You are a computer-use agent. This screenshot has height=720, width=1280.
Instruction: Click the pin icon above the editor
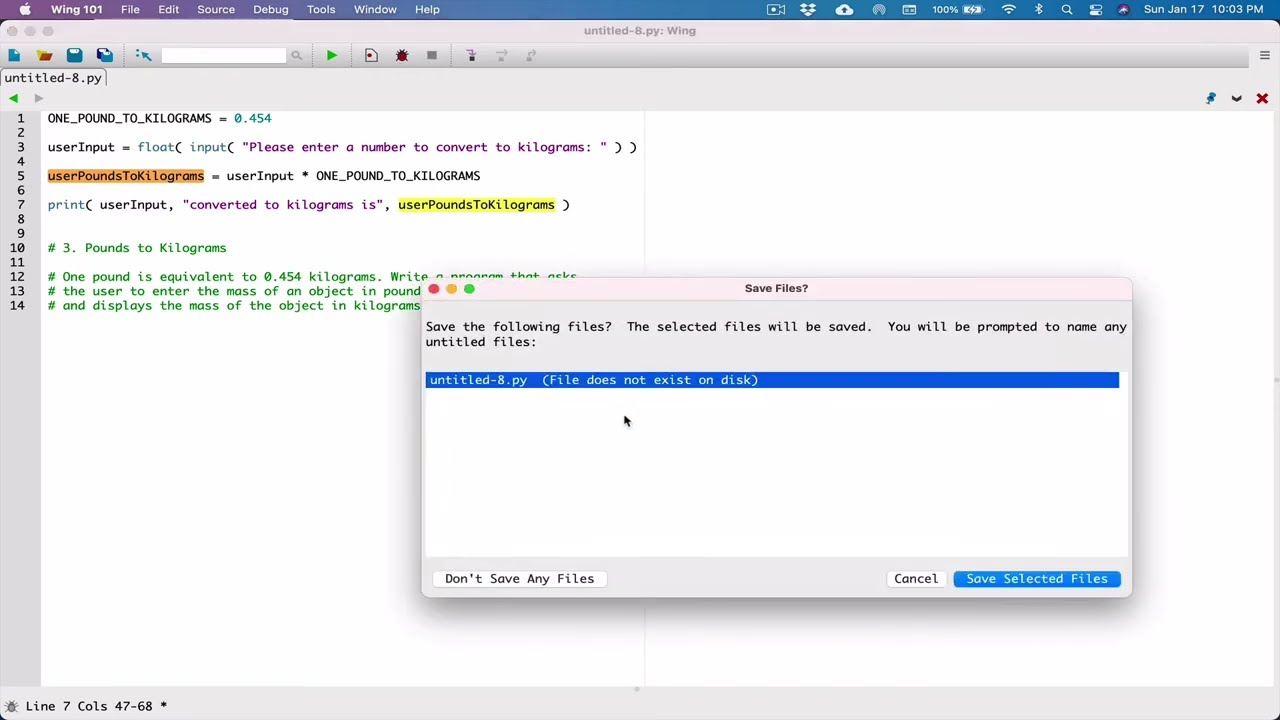pos(1211,98)
